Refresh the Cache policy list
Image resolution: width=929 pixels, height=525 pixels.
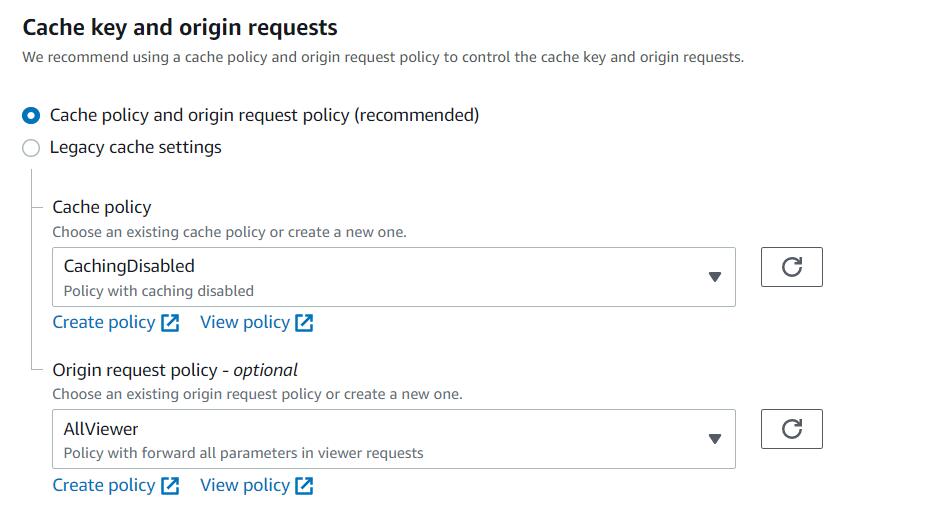coord(791,267)
